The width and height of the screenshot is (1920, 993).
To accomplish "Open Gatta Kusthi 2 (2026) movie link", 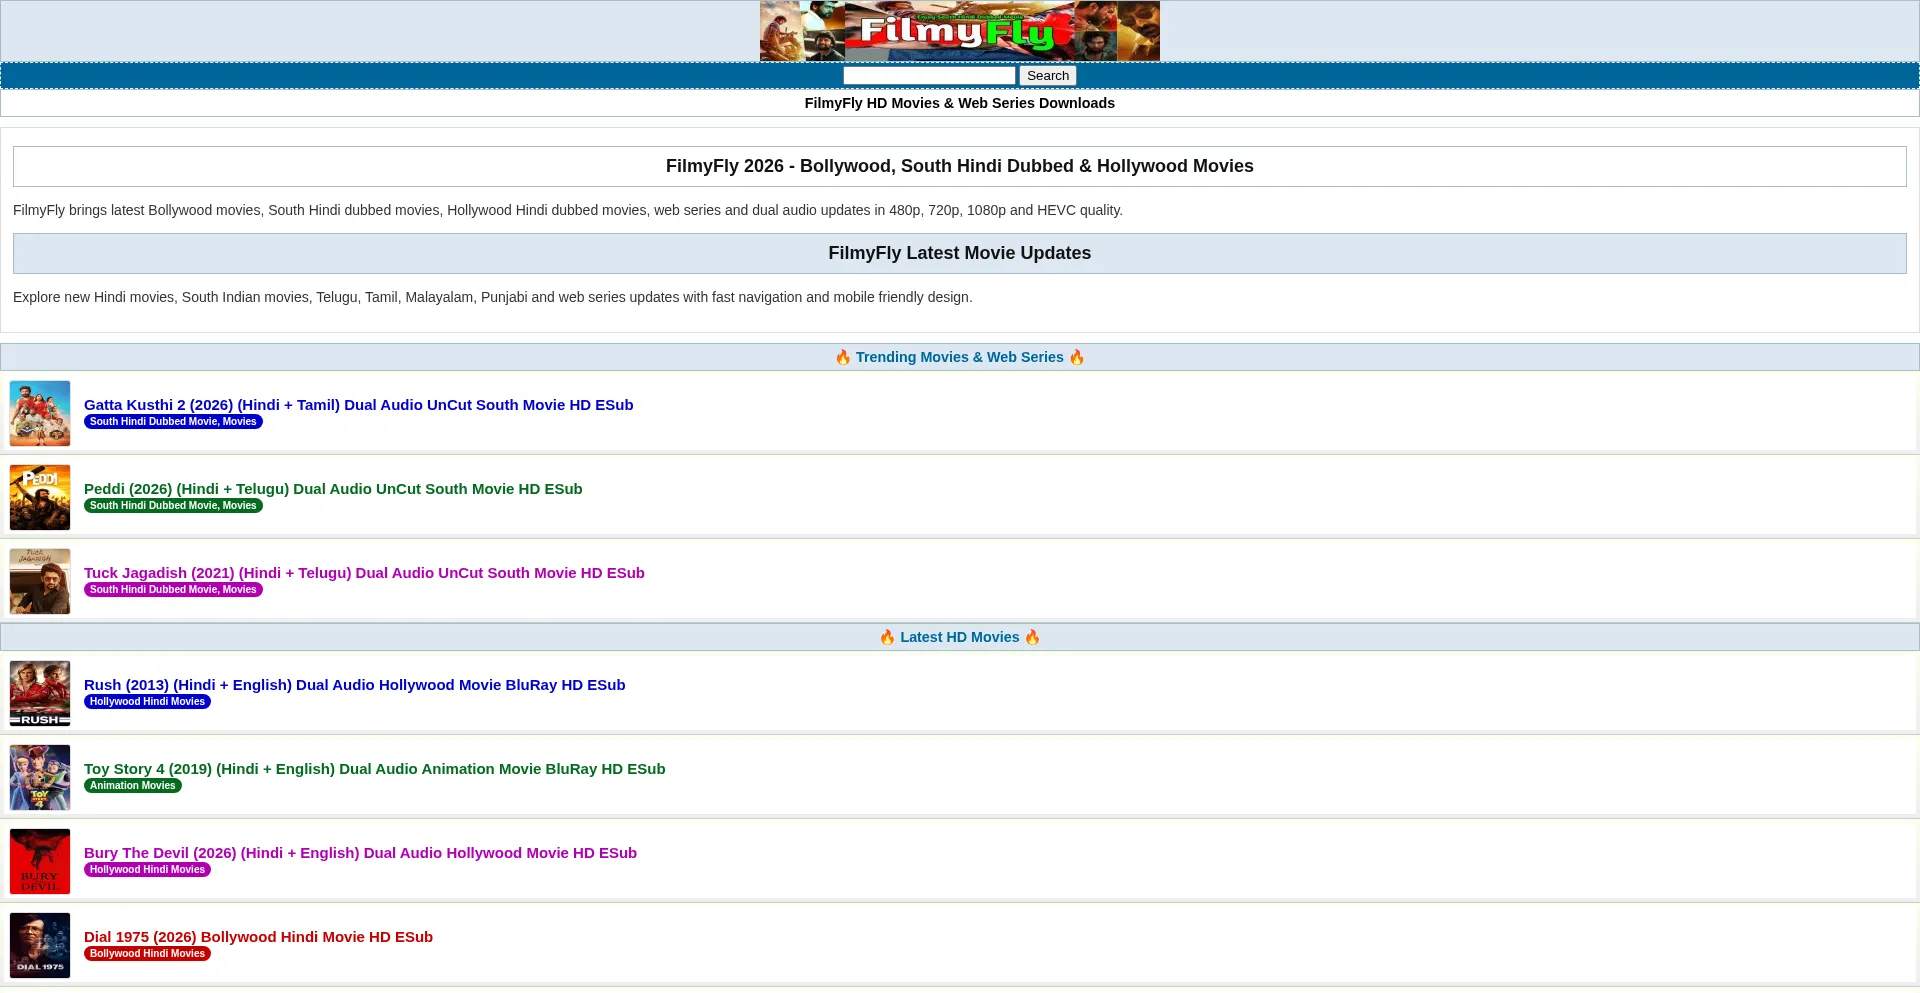I will click(359, 405).
